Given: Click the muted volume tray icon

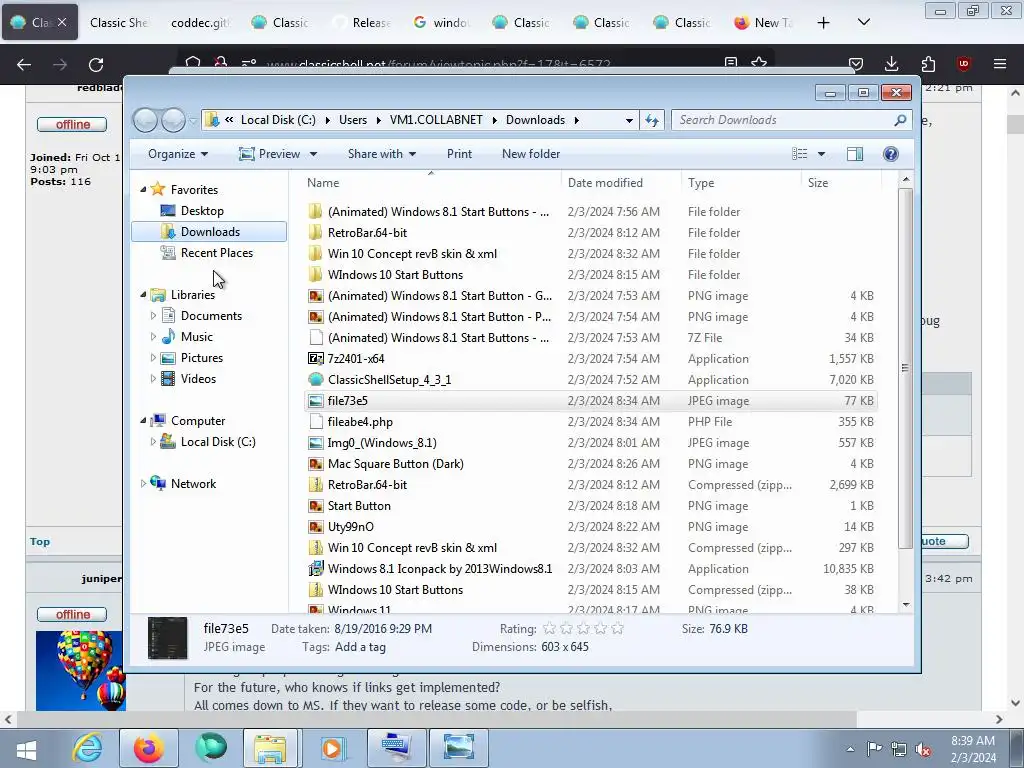Looking at the screenshot, I should (x=923, y=750).
